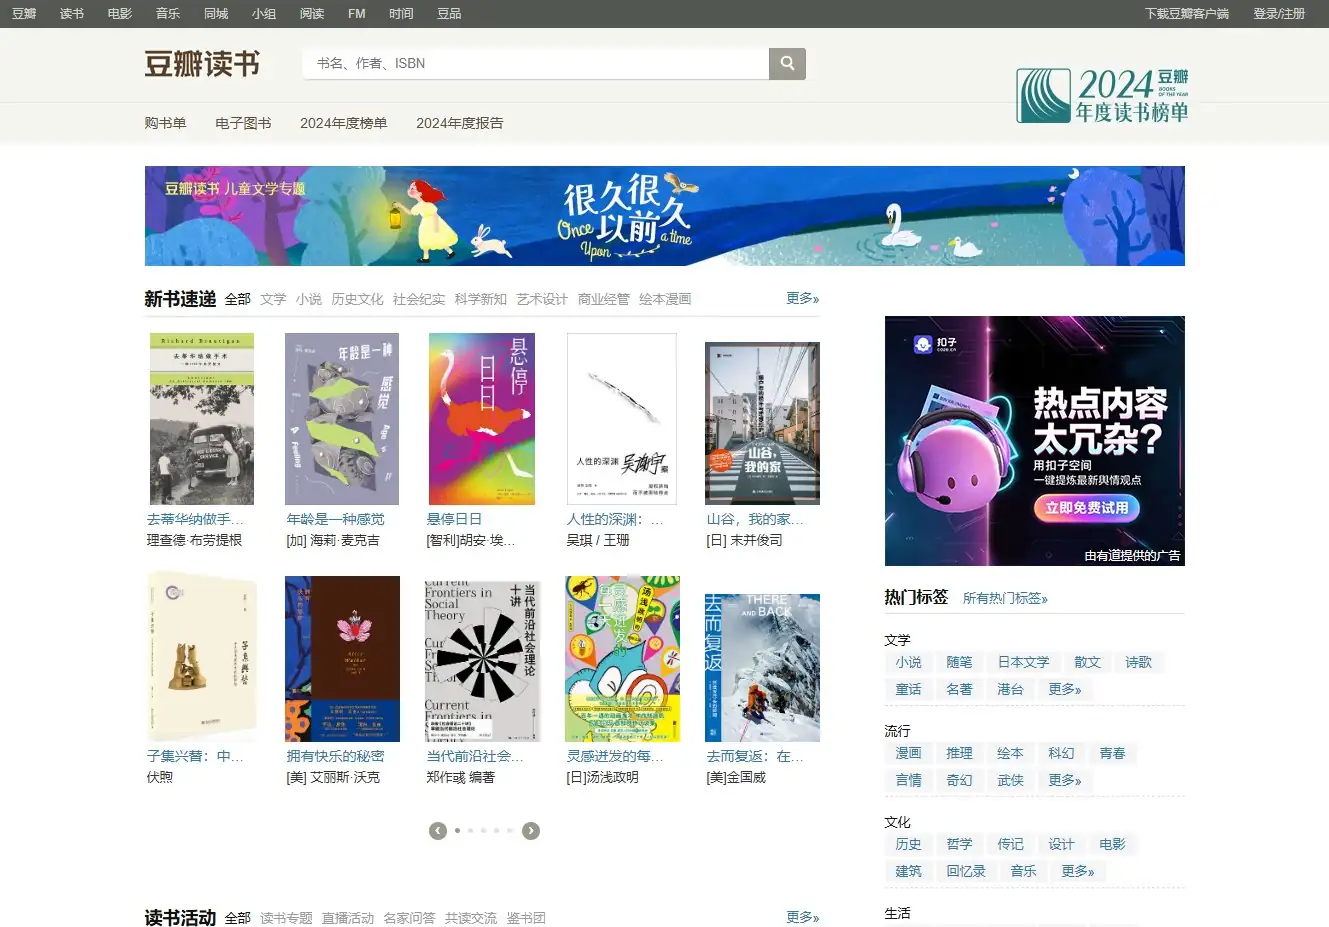Click the right arrow of the new books carousel
1329x927 pixels.
[x=531, y=830]
